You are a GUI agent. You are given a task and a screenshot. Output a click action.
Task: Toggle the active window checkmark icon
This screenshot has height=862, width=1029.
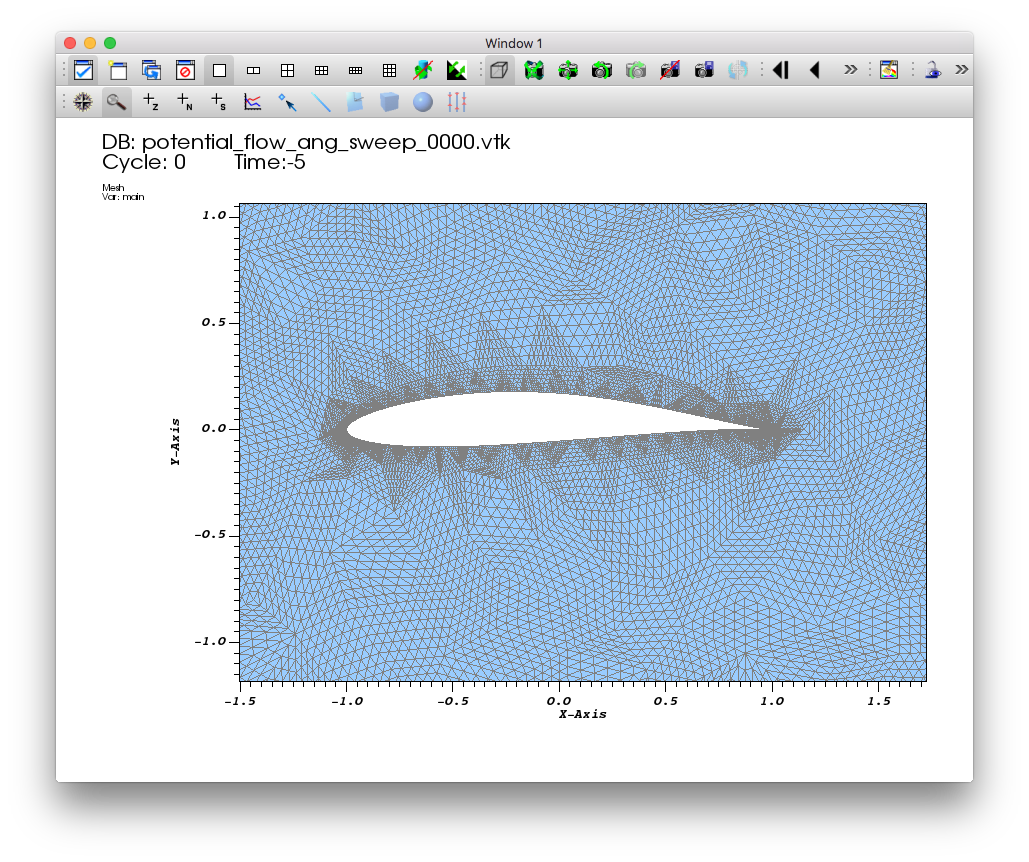tap(83, 70)
